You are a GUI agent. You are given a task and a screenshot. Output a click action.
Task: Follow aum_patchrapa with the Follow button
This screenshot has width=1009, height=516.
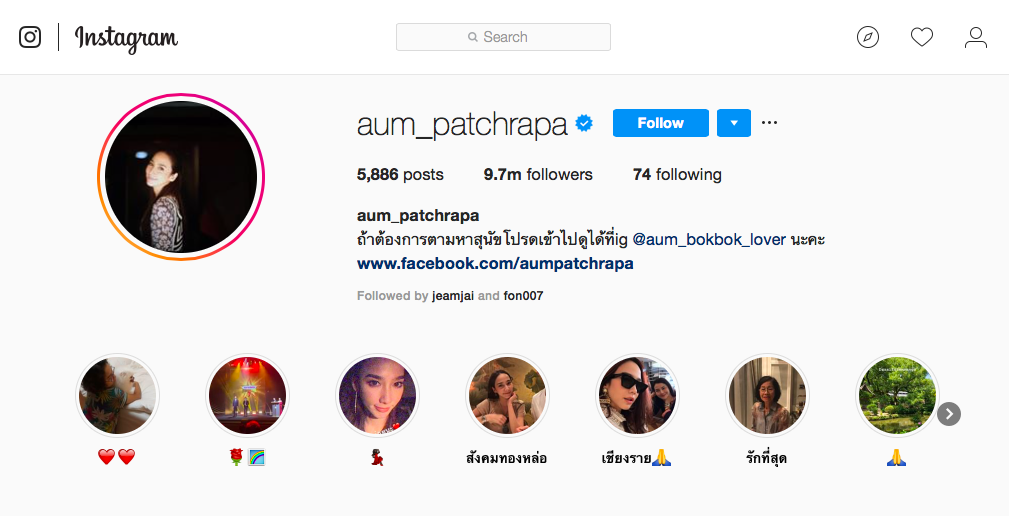[x=660, y=123]
